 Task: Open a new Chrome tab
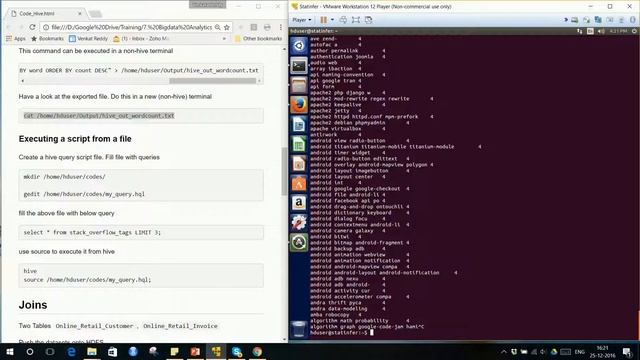point(96,14)
